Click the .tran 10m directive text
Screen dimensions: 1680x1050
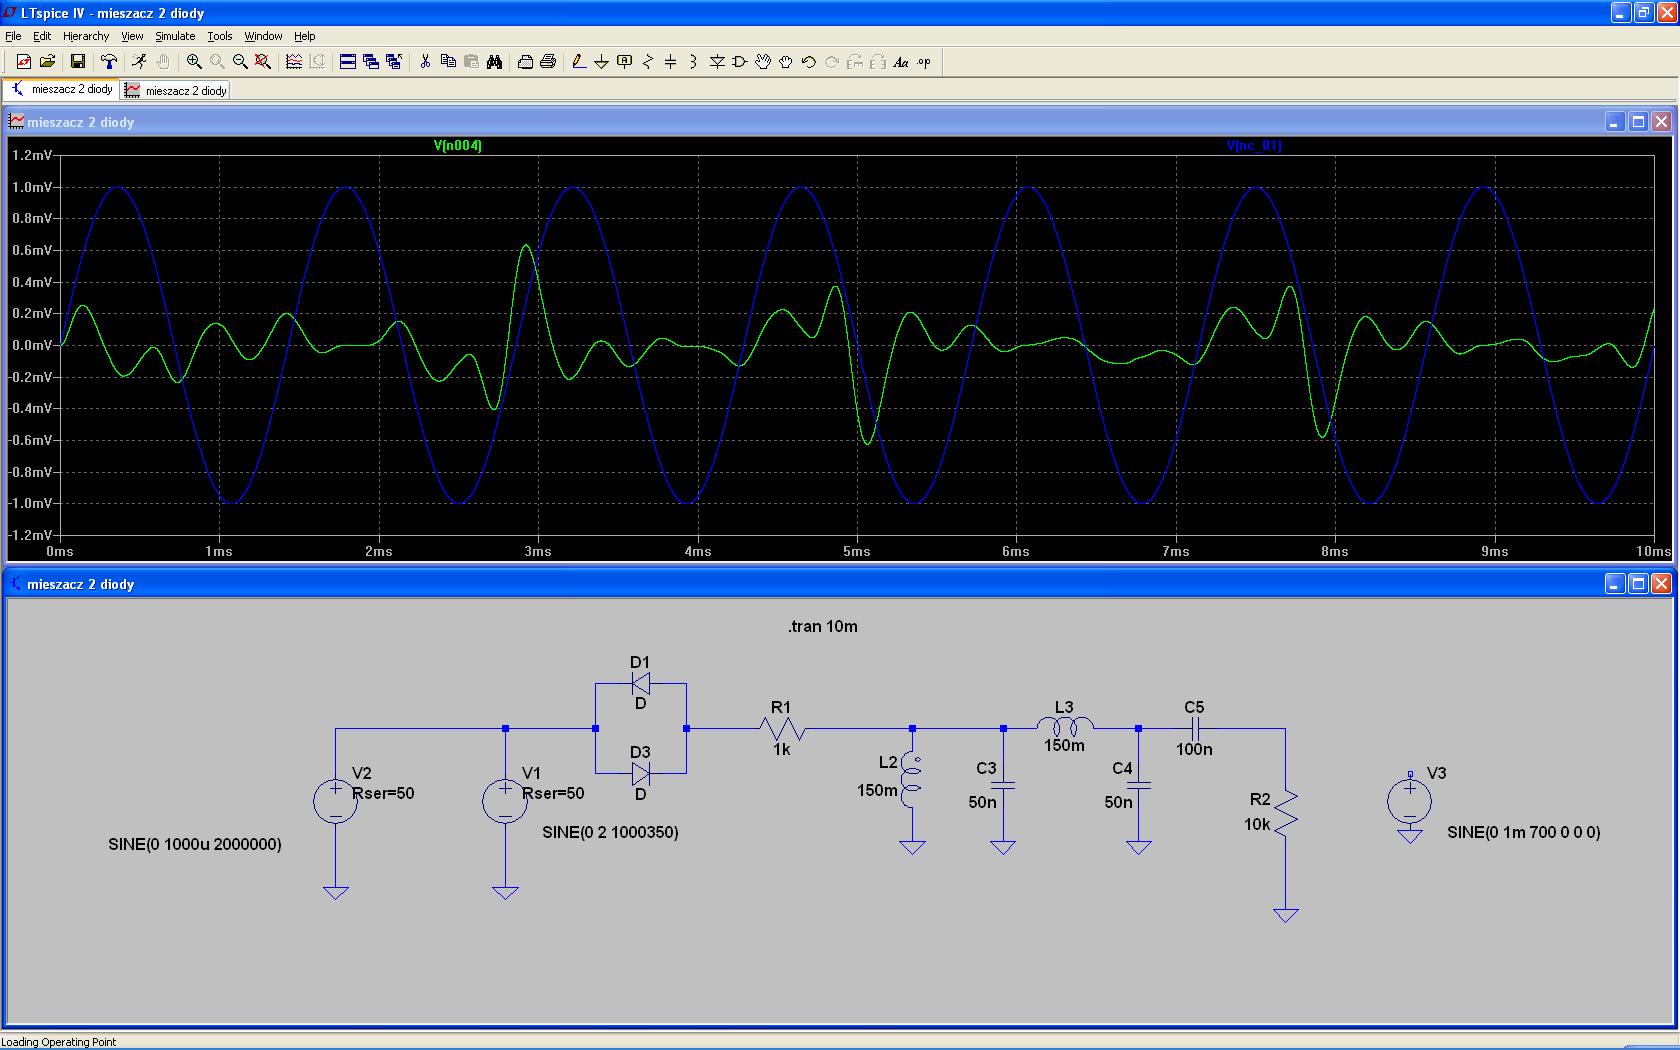point(822,627)
